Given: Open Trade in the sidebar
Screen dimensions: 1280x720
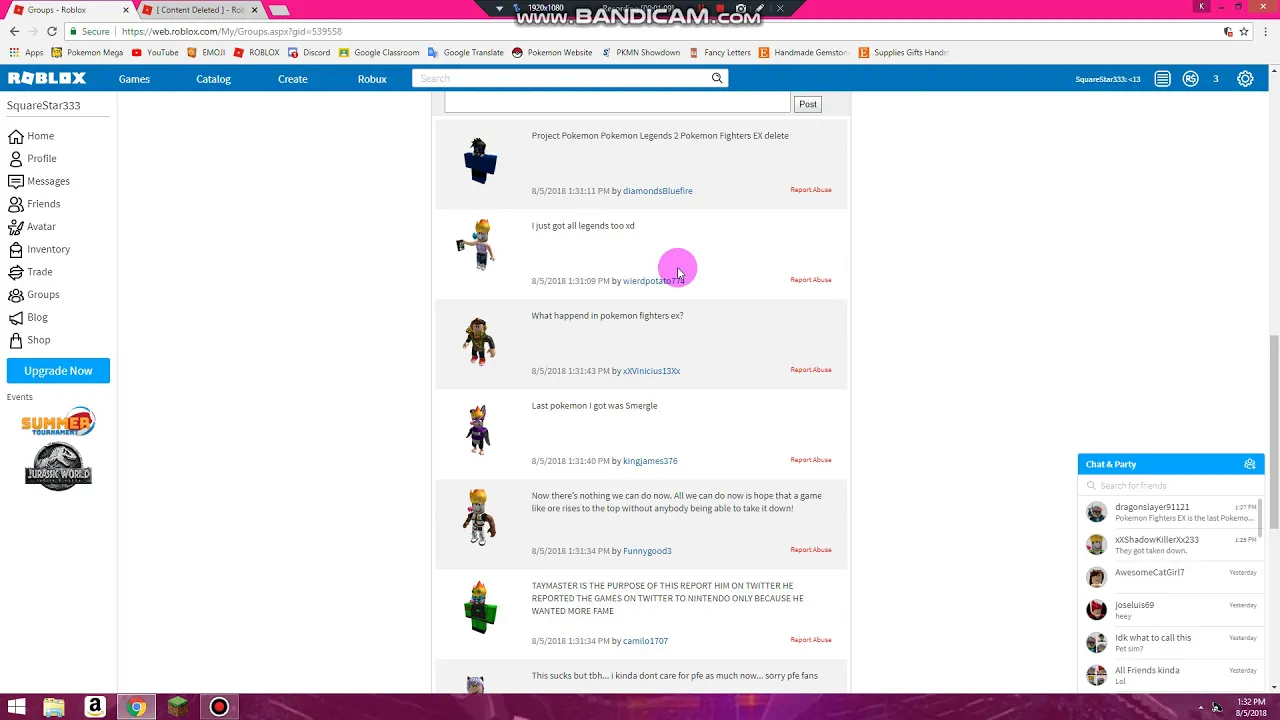Looking at the screenshot, I should tap(30, 272).
